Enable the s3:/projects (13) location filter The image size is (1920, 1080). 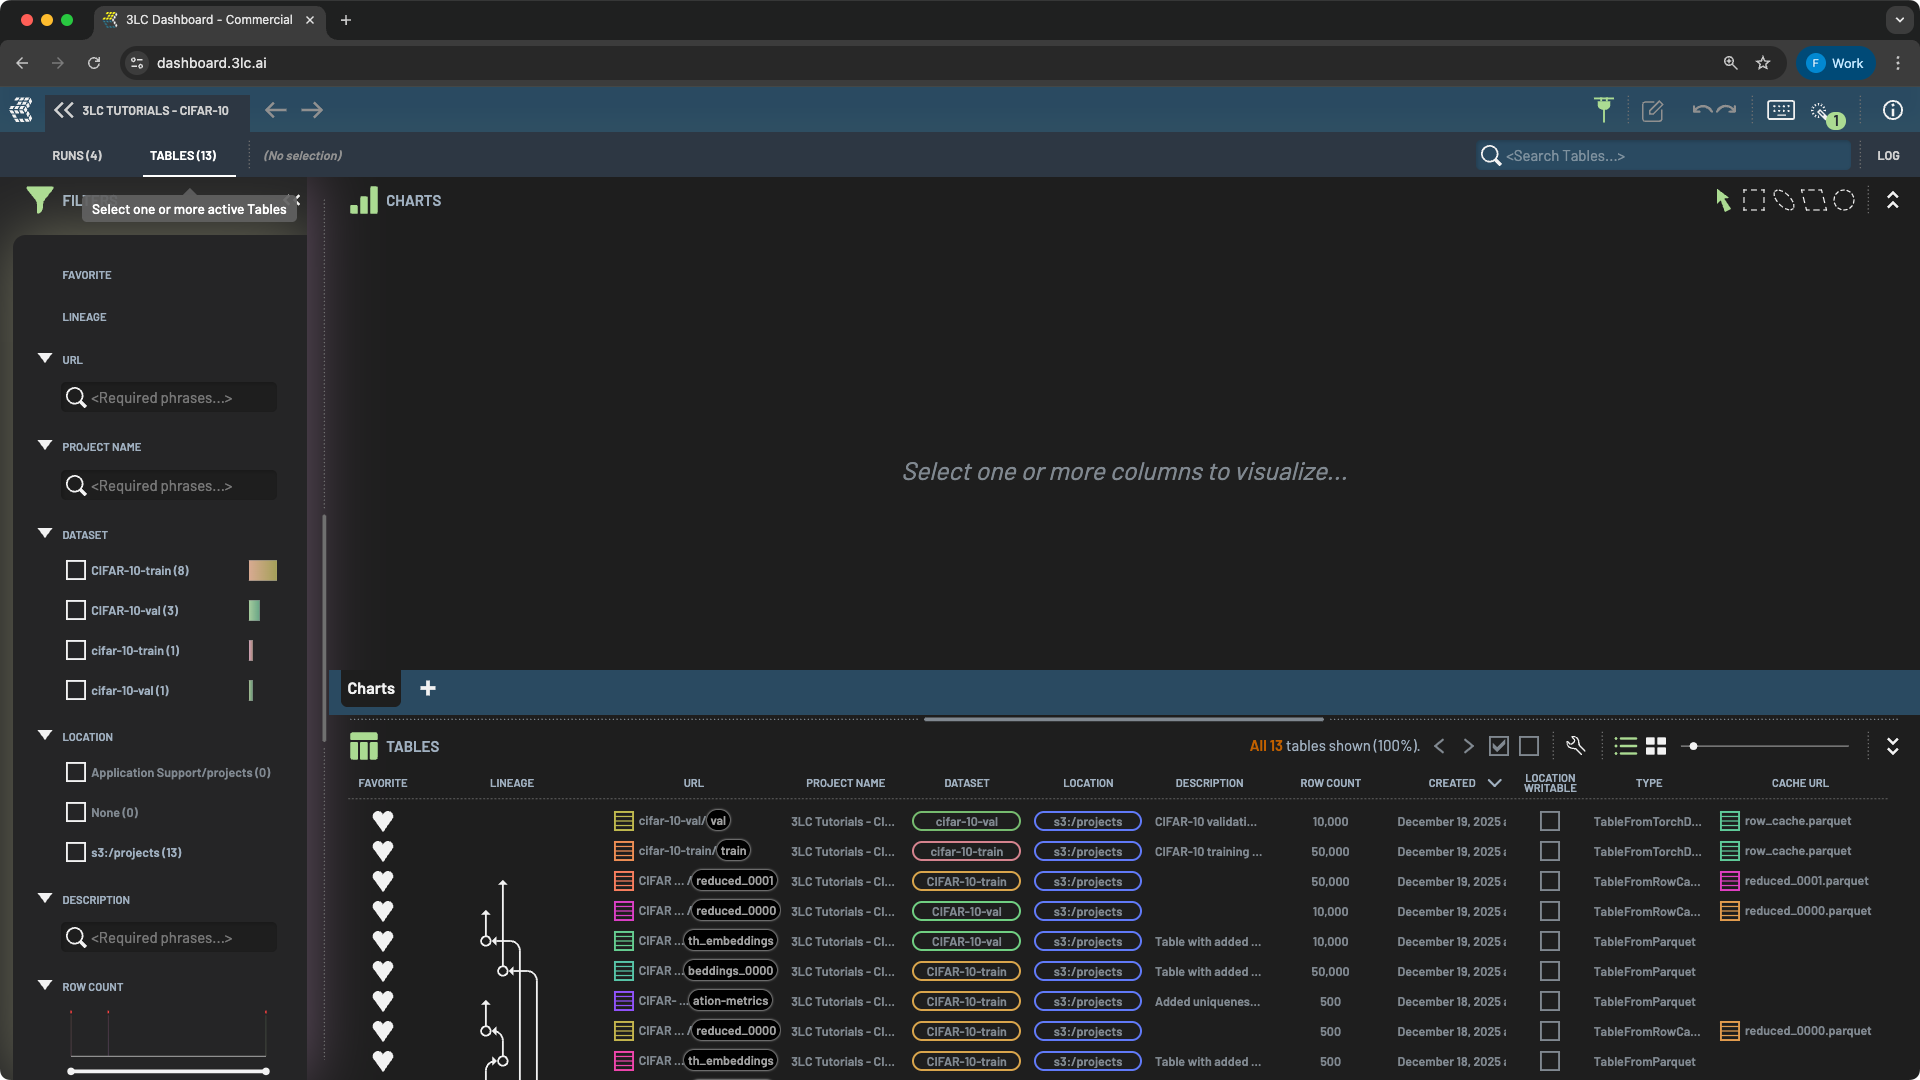pyautogui.click(x=75, y=853)
